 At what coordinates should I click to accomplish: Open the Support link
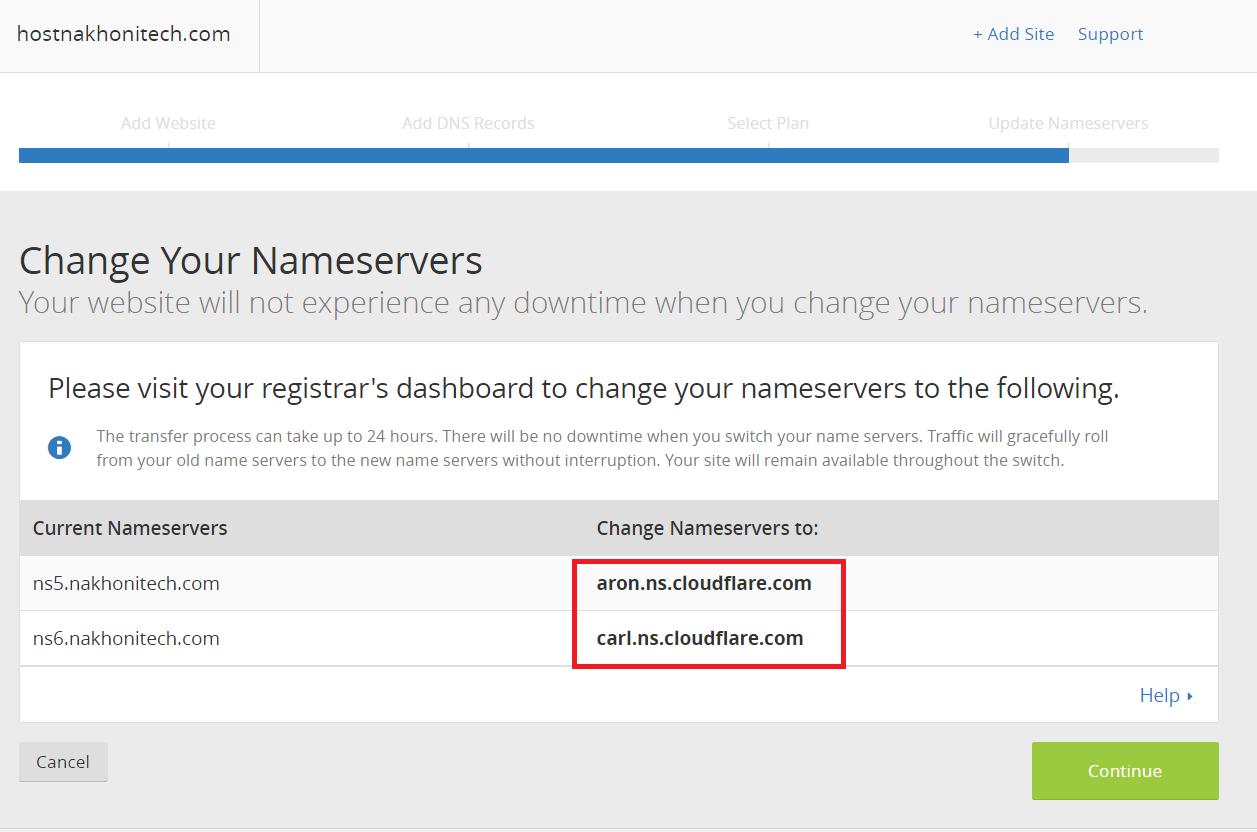[x=1110, y=34]
